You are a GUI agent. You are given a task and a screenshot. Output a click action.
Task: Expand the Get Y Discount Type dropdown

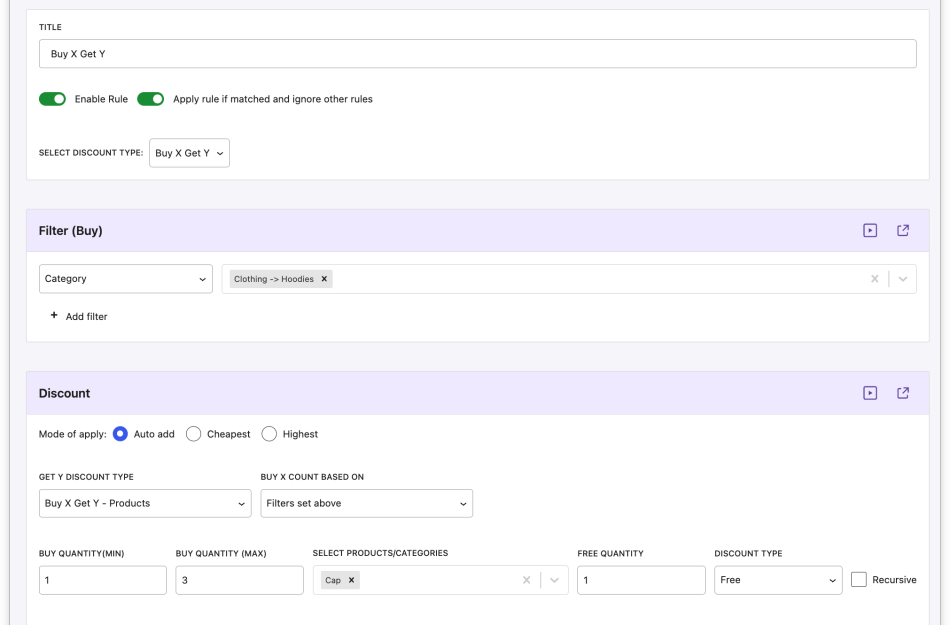[144, 503]
